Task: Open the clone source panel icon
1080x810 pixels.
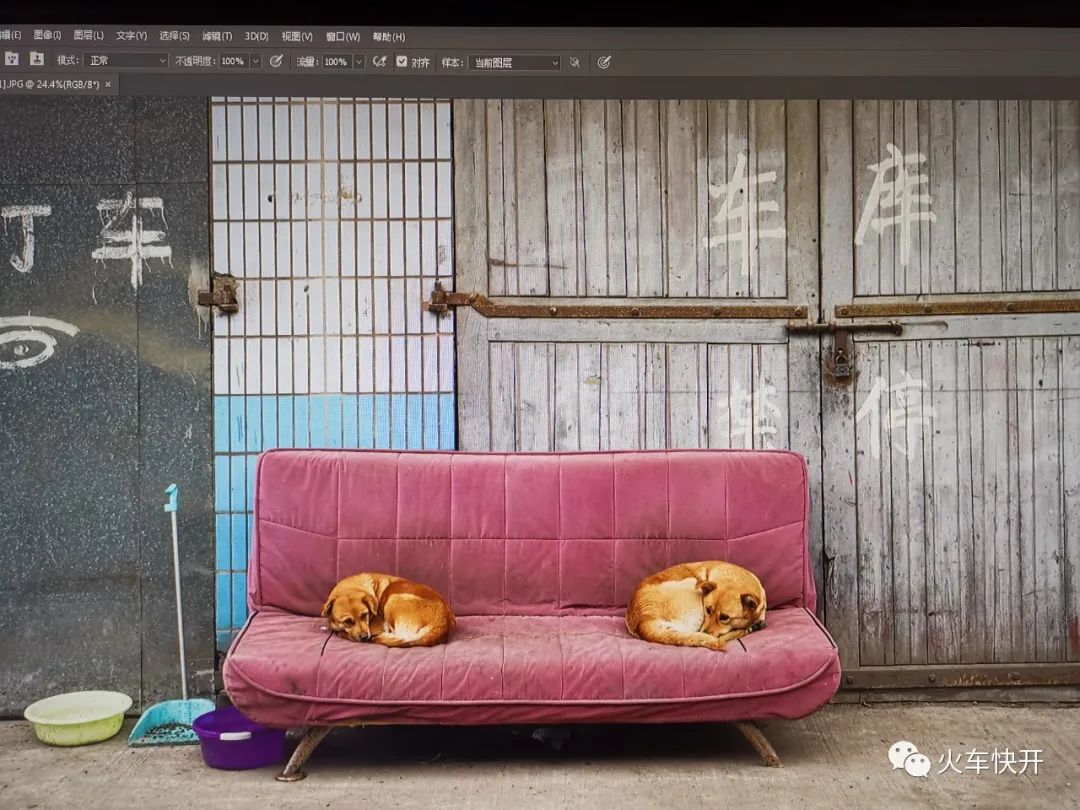Action: (x=37, y=59)
